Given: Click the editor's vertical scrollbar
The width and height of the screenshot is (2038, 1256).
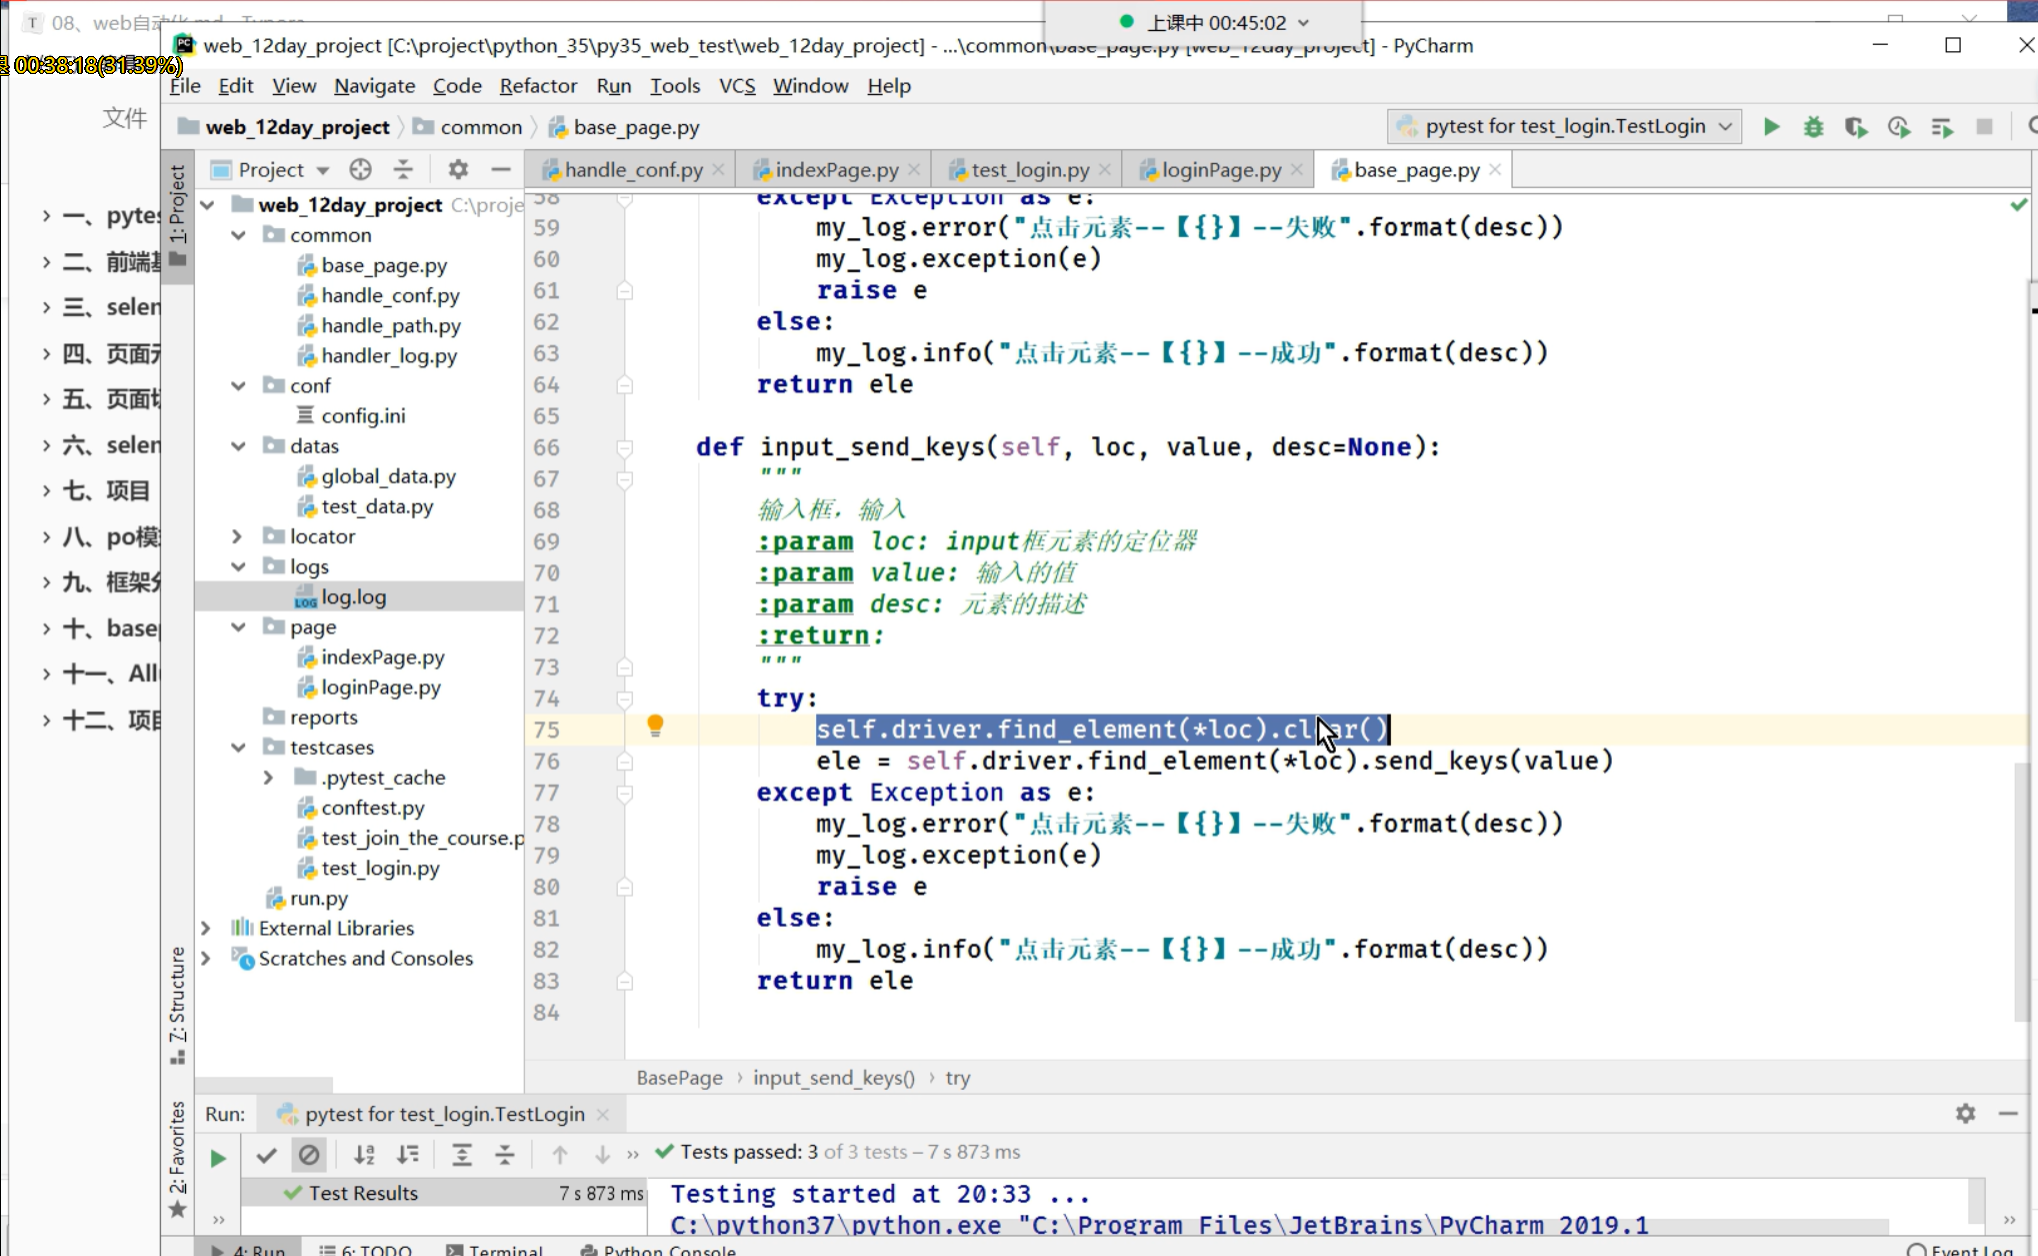Looking at the screenshot, I should 2022,890.
